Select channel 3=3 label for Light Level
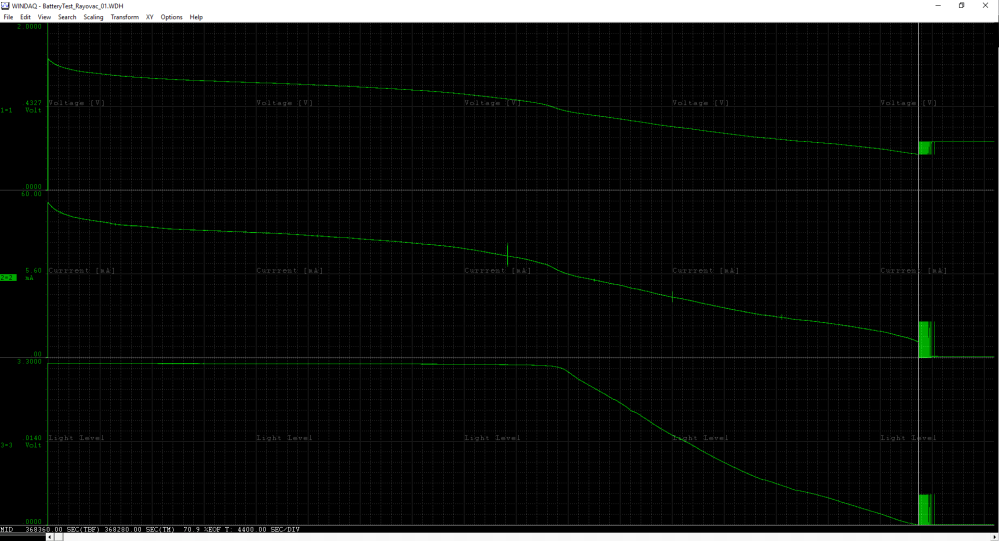This screenshot has height=541, width=999. coord(6,445)
